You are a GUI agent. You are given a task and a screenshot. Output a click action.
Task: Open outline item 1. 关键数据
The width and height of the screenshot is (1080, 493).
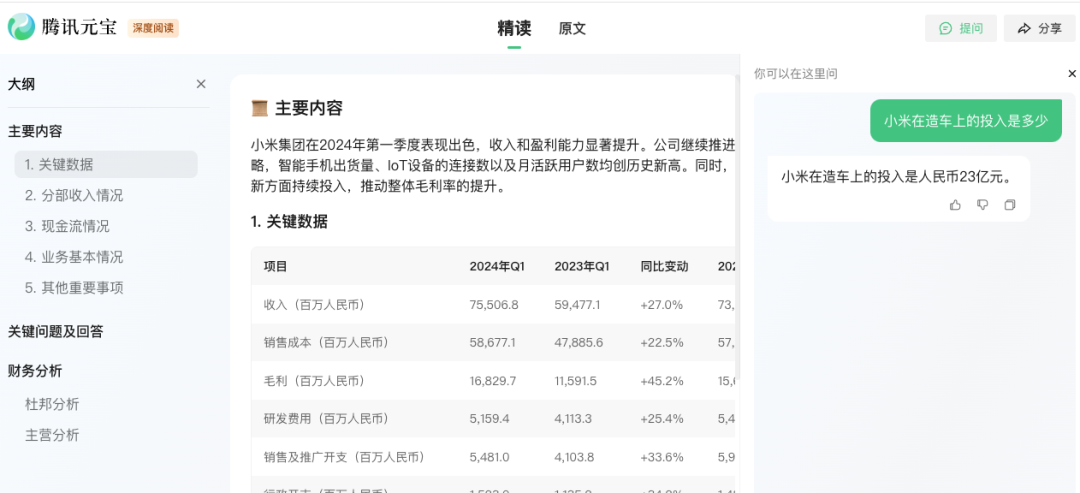pos(106,165)
